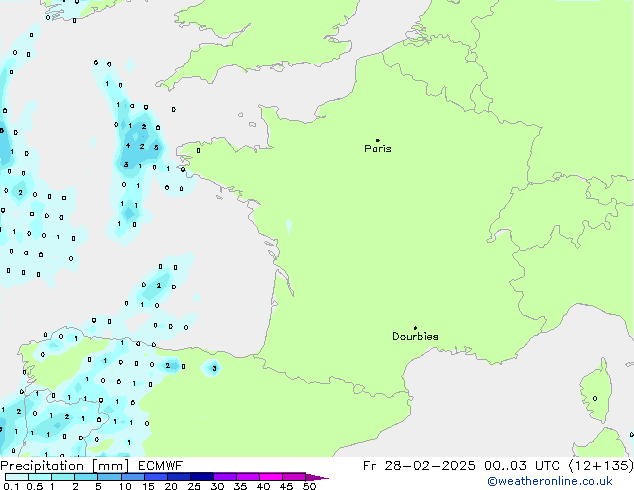Pick the 5–10 mm legend swatch
Viewport: 634px width, 490px height.
pos(109,477)
